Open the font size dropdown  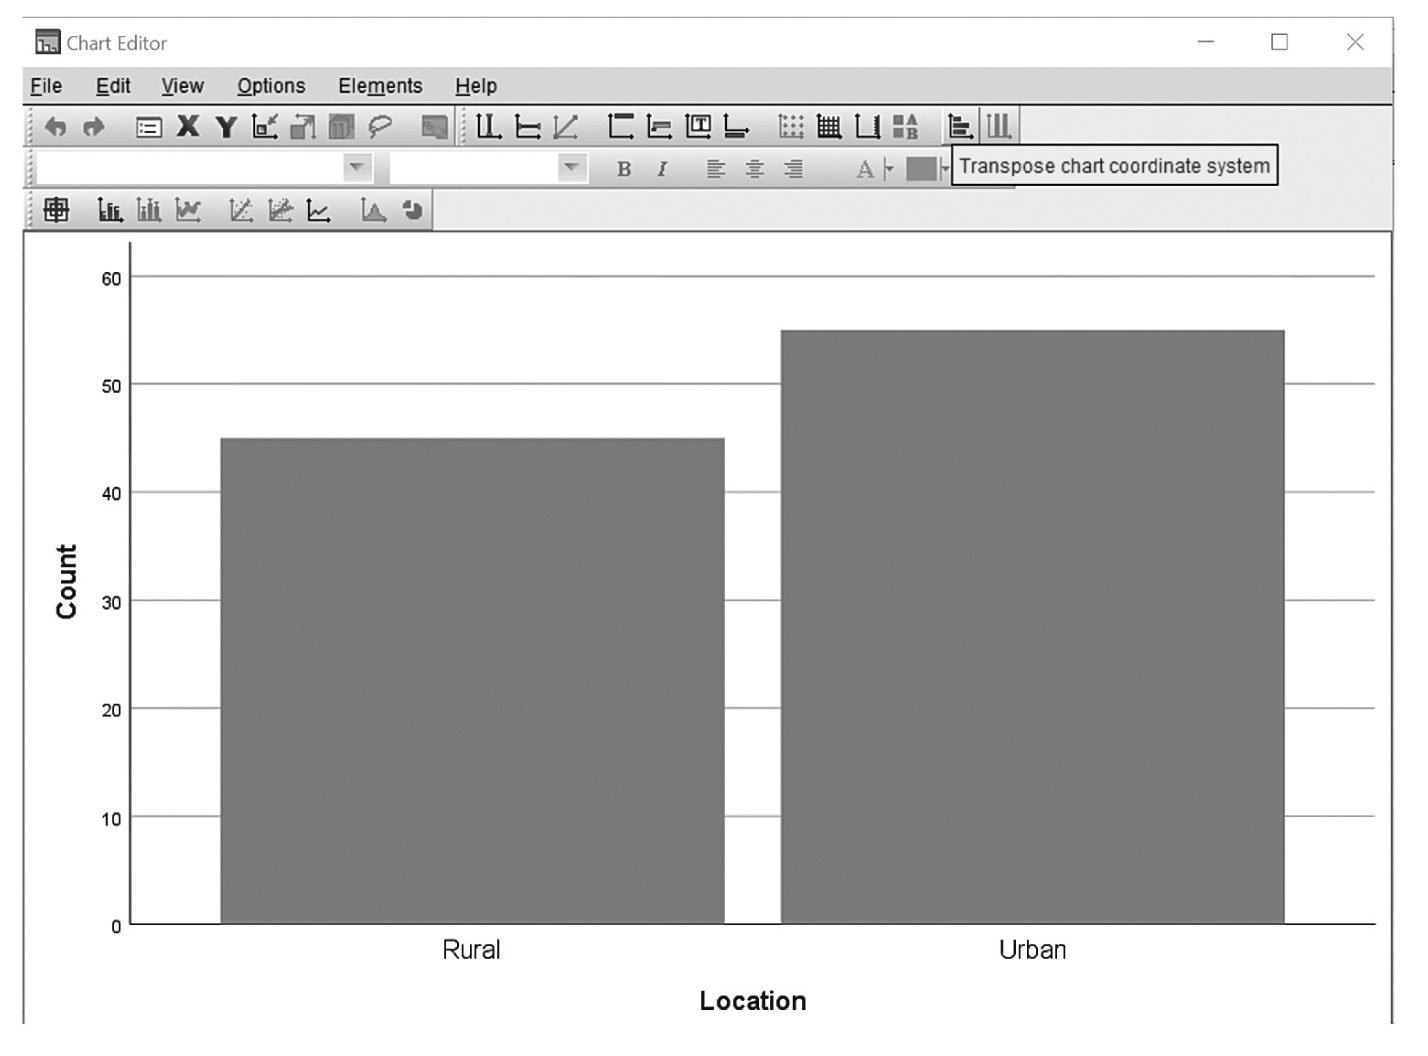point(572,167)
